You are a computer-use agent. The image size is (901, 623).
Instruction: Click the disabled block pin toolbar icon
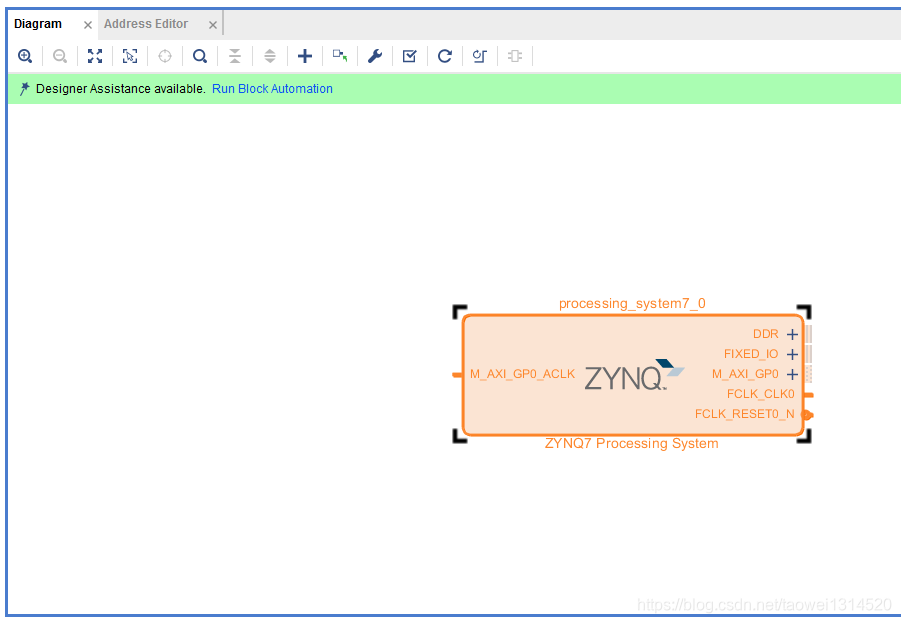tap(515, 56)
